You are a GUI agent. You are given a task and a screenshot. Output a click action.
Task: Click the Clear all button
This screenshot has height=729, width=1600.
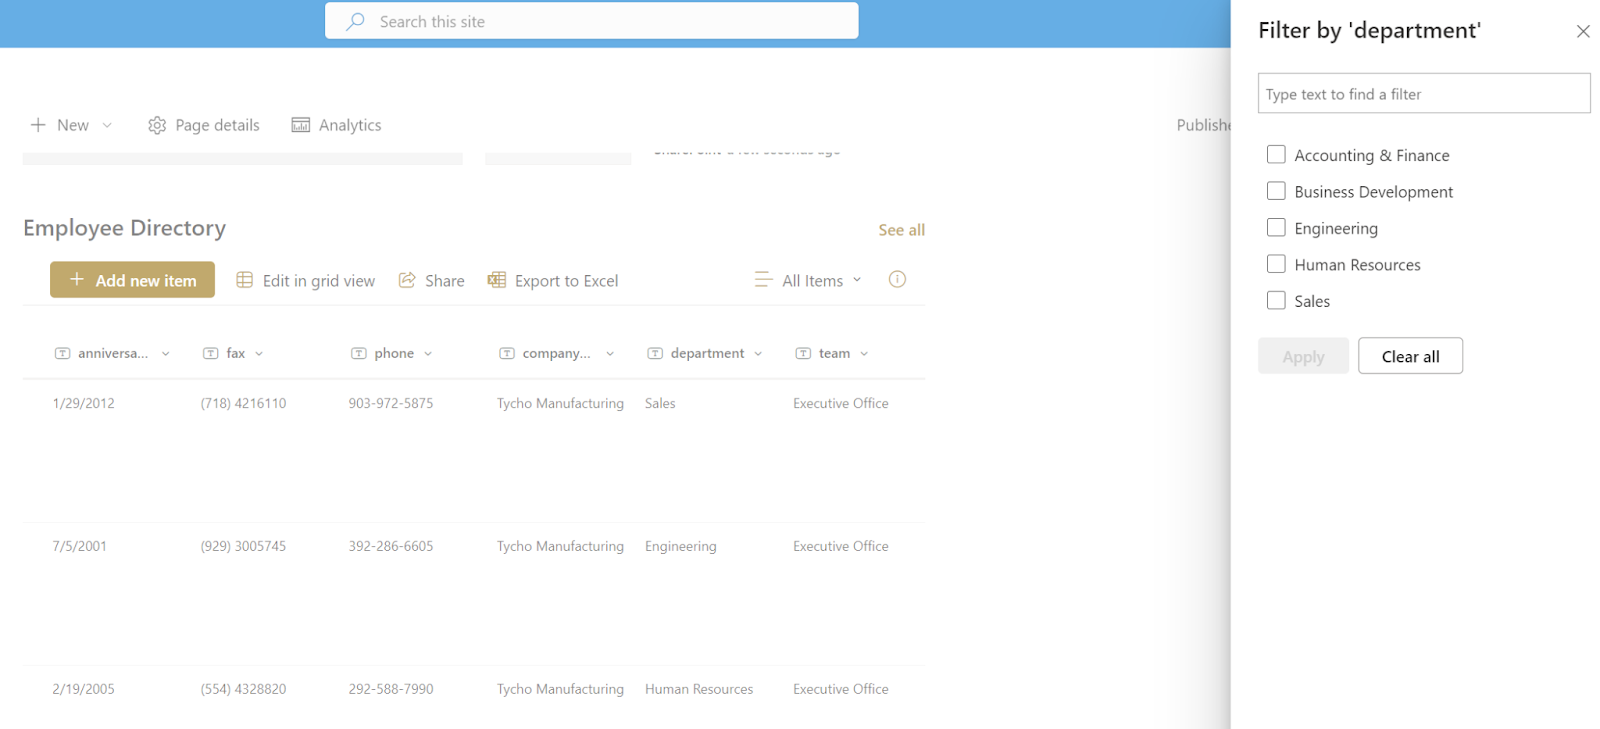pos(1410,356)
